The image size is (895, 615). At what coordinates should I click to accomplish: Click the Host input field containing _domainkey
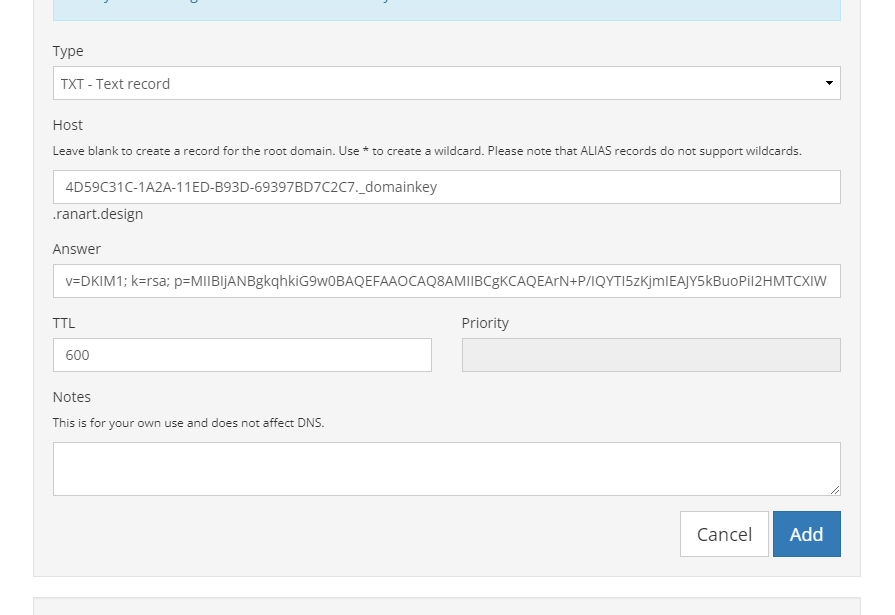pyautogui.click(x=446, y=187)
